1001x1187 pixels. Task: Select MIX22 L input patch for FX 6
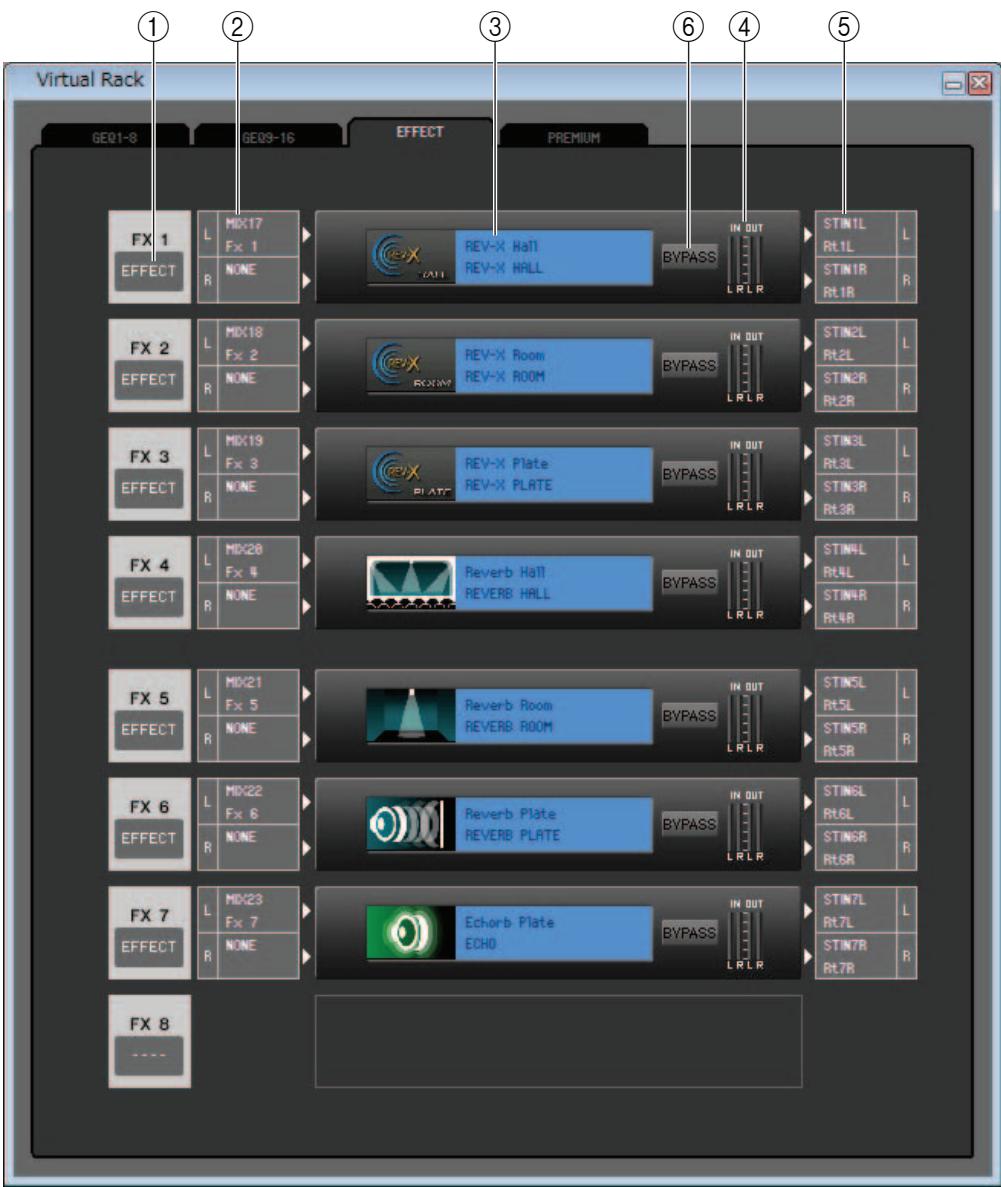pyautogui.click(x=258, y=802)
